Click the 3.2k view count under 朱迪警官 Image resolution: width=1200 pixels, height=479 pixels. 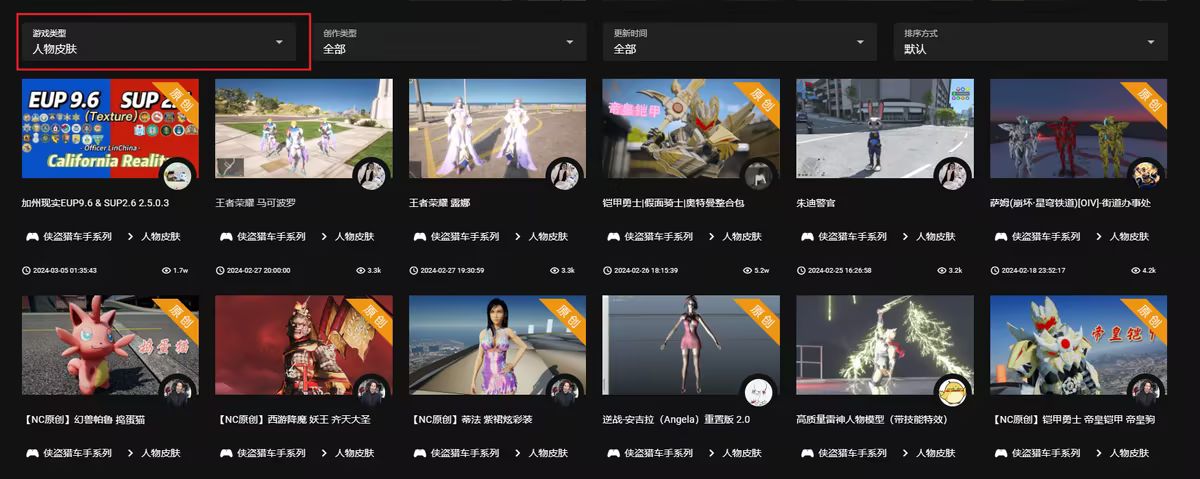pyautogui.click(x=956, y=271)
